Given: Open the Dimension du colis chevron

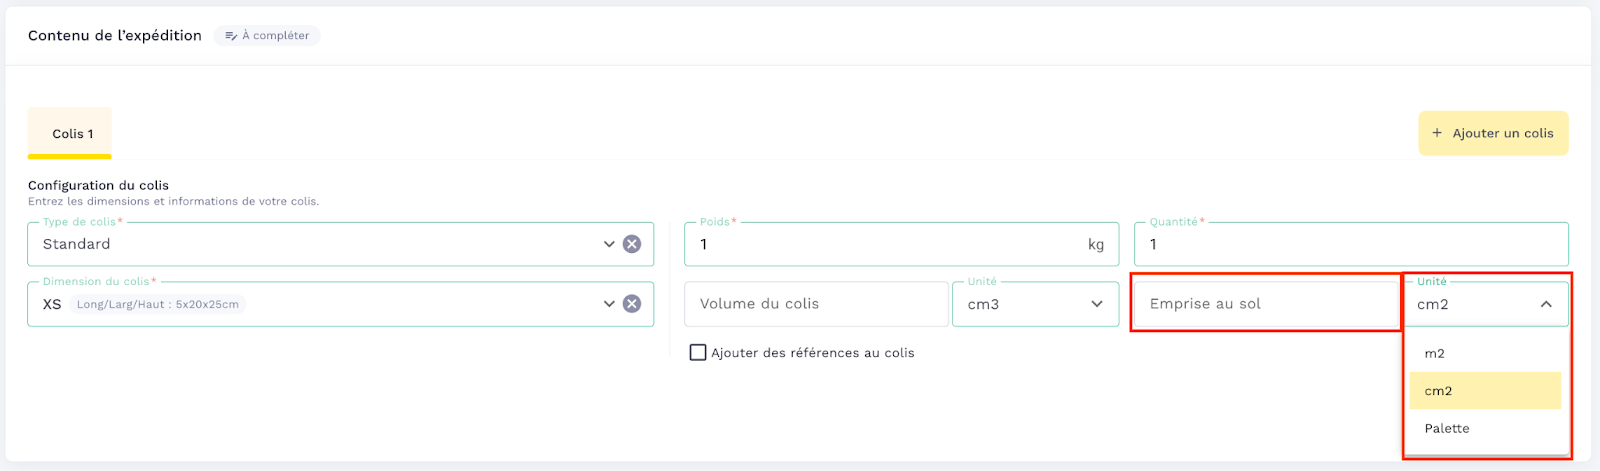Looking at the screenshot, I should click(x=609, y=304).
